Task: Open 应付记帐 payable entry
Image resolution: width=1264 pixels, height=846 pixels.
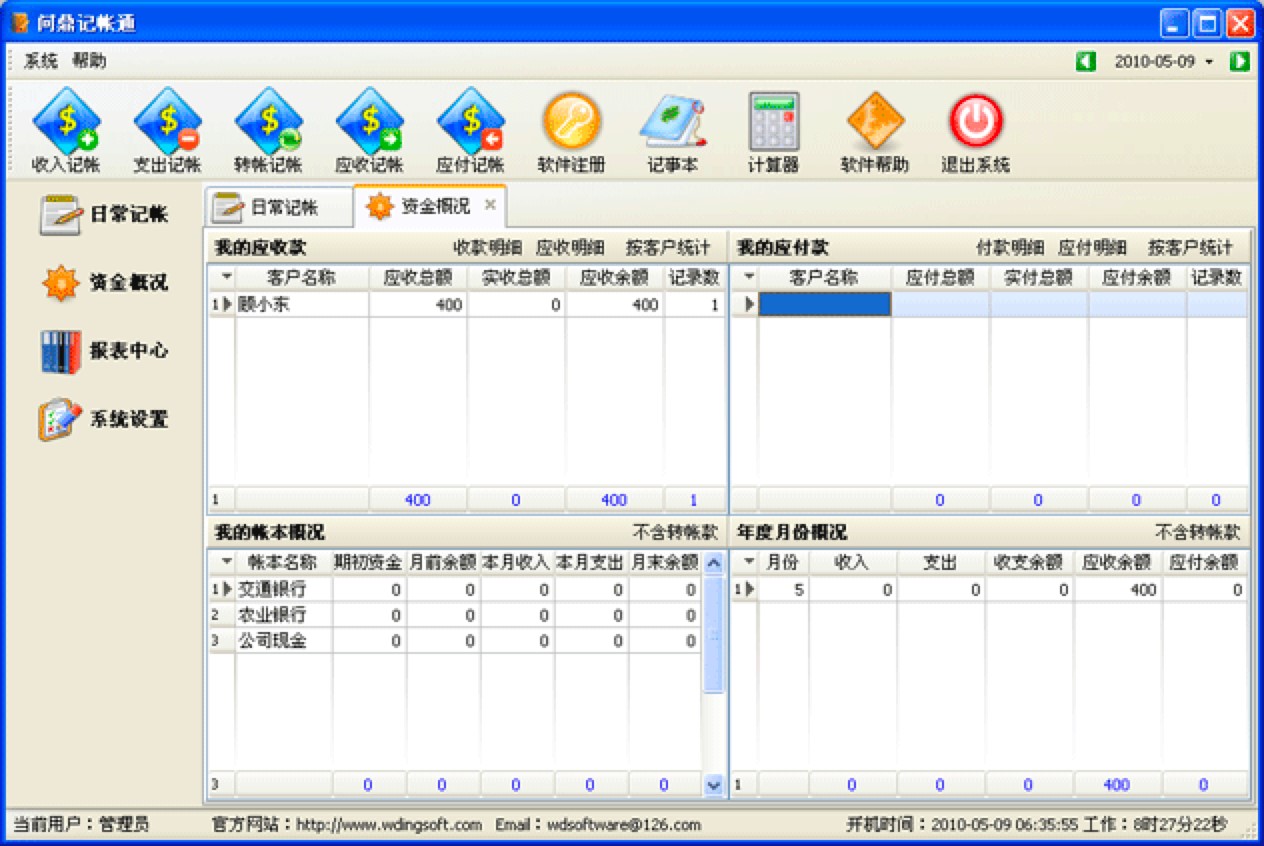Action: tap(470, 130)
